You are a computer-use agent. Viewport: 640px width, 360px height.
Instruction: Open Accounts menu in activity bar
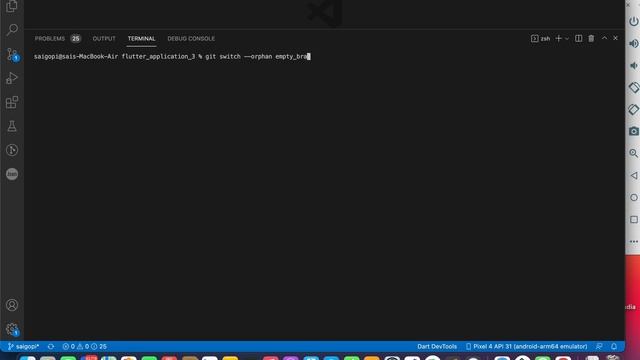pos(12,305)
